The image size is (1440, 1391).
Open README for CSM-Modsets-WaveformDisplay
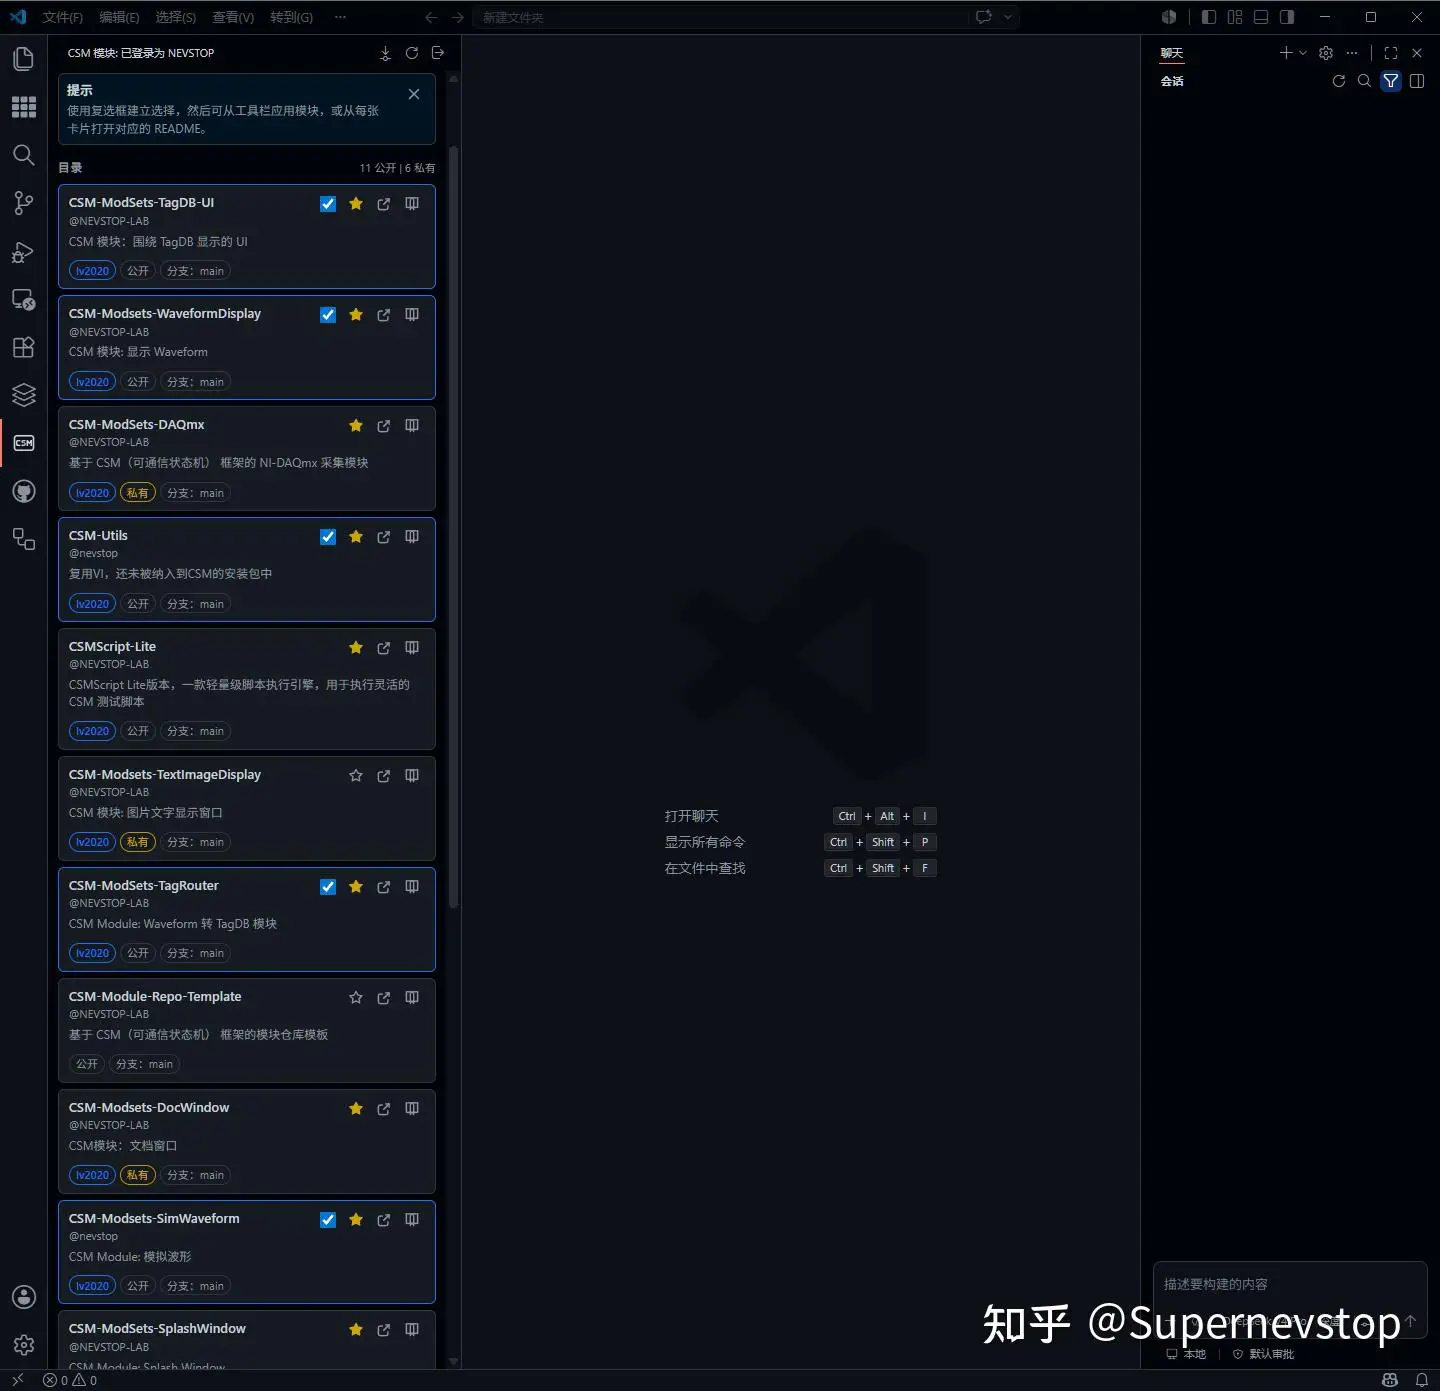tap(412, 315)
